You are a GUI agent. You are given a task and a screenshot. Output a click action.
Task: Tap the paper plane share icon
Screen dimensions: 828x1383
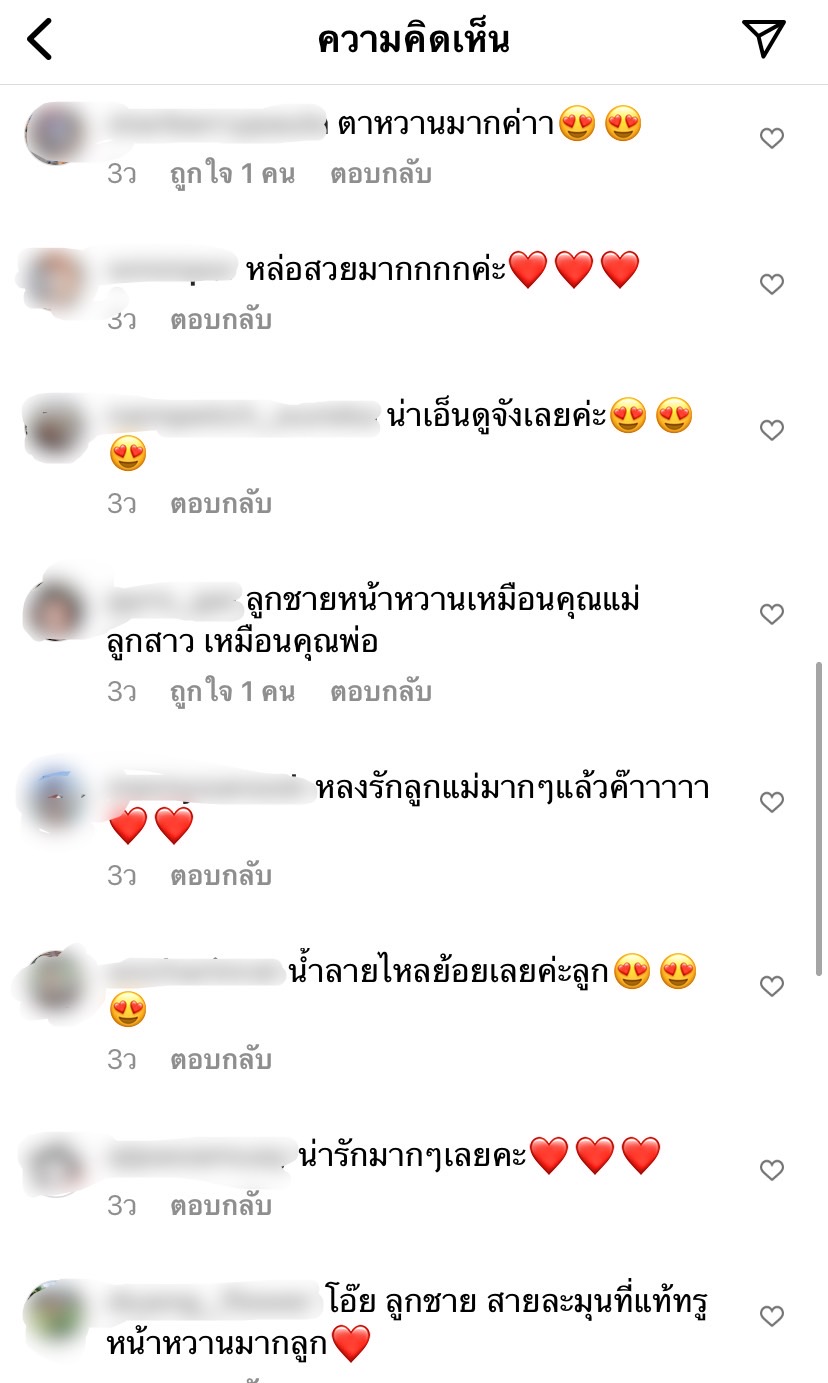[764, 38]
